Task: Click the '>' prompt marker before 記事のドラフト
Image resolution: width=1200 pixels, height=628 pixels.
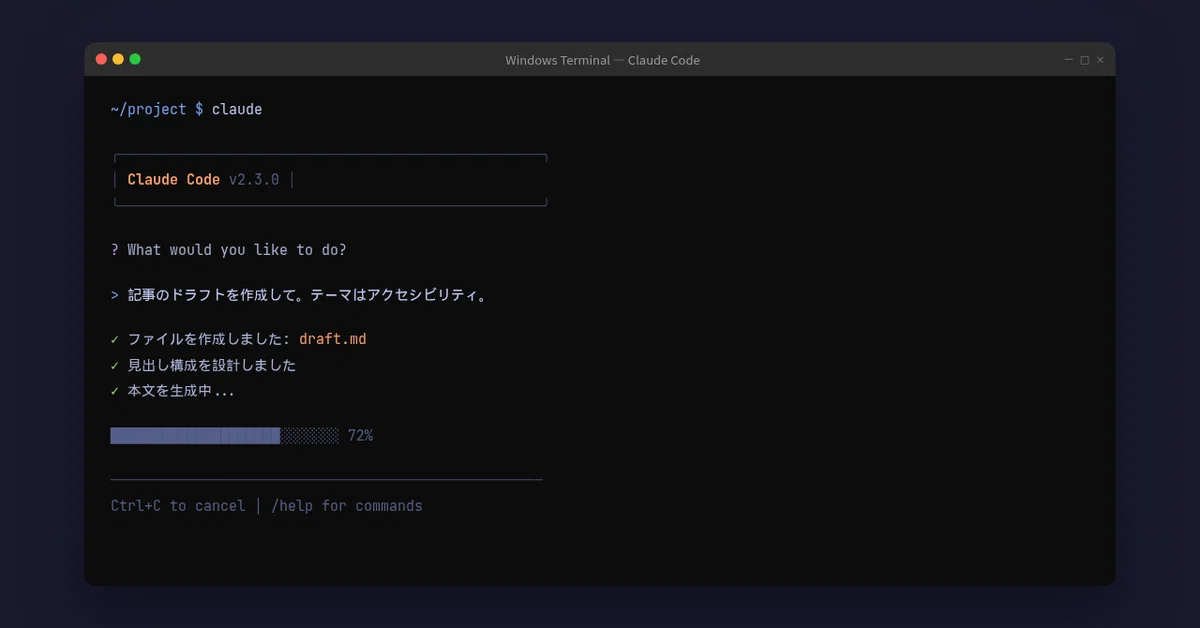Action: [115, 296]
